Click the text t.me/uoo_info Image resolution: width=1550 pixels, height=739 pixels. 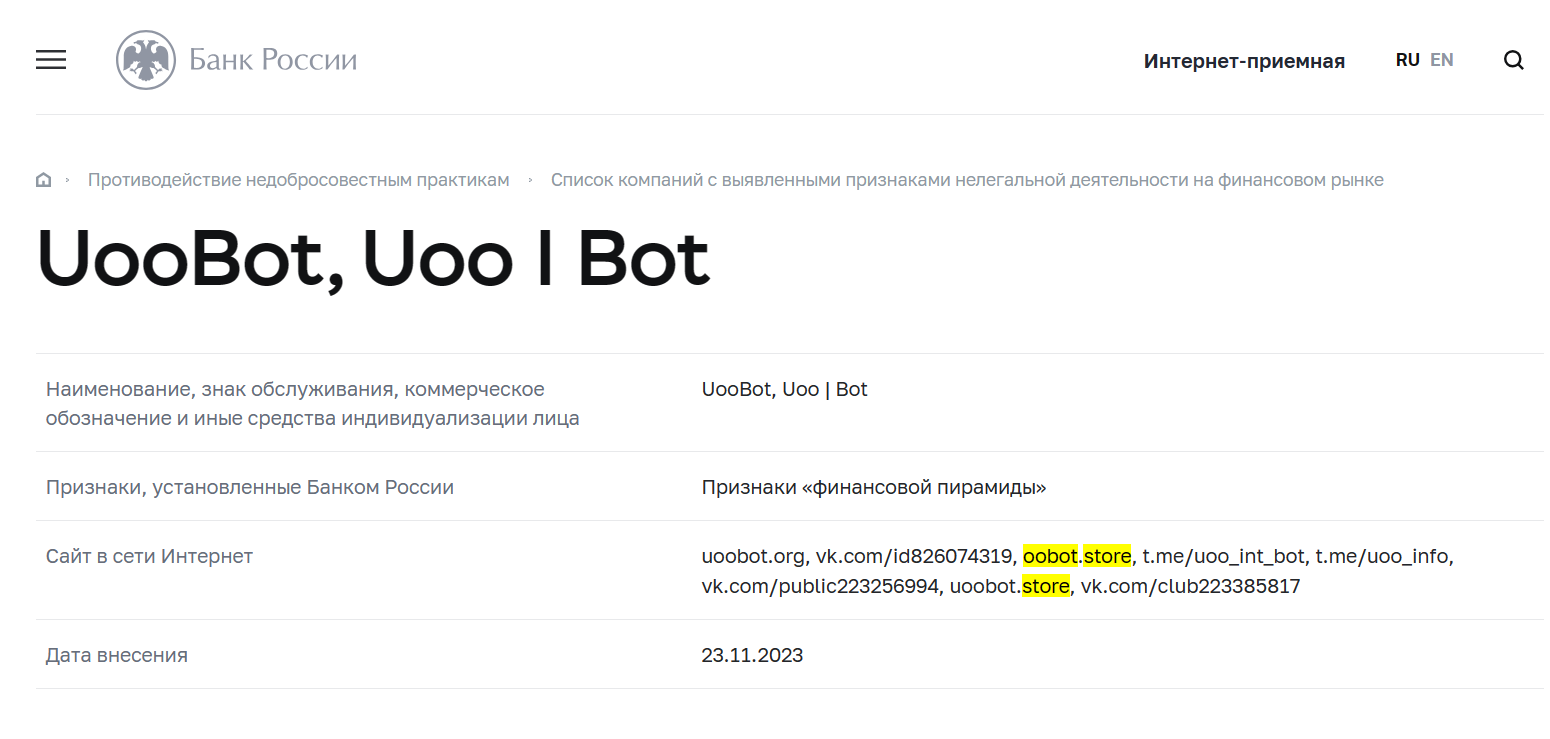1382,556
